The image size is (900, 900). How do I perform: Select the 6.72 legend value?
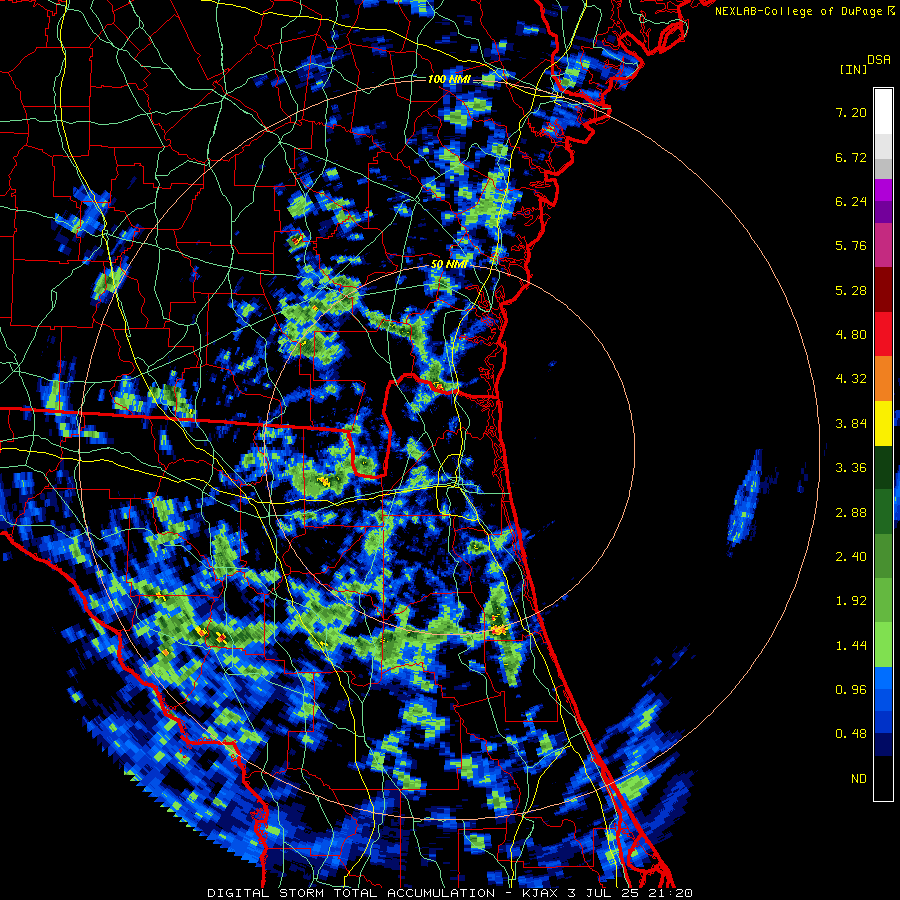click(851, 157)
